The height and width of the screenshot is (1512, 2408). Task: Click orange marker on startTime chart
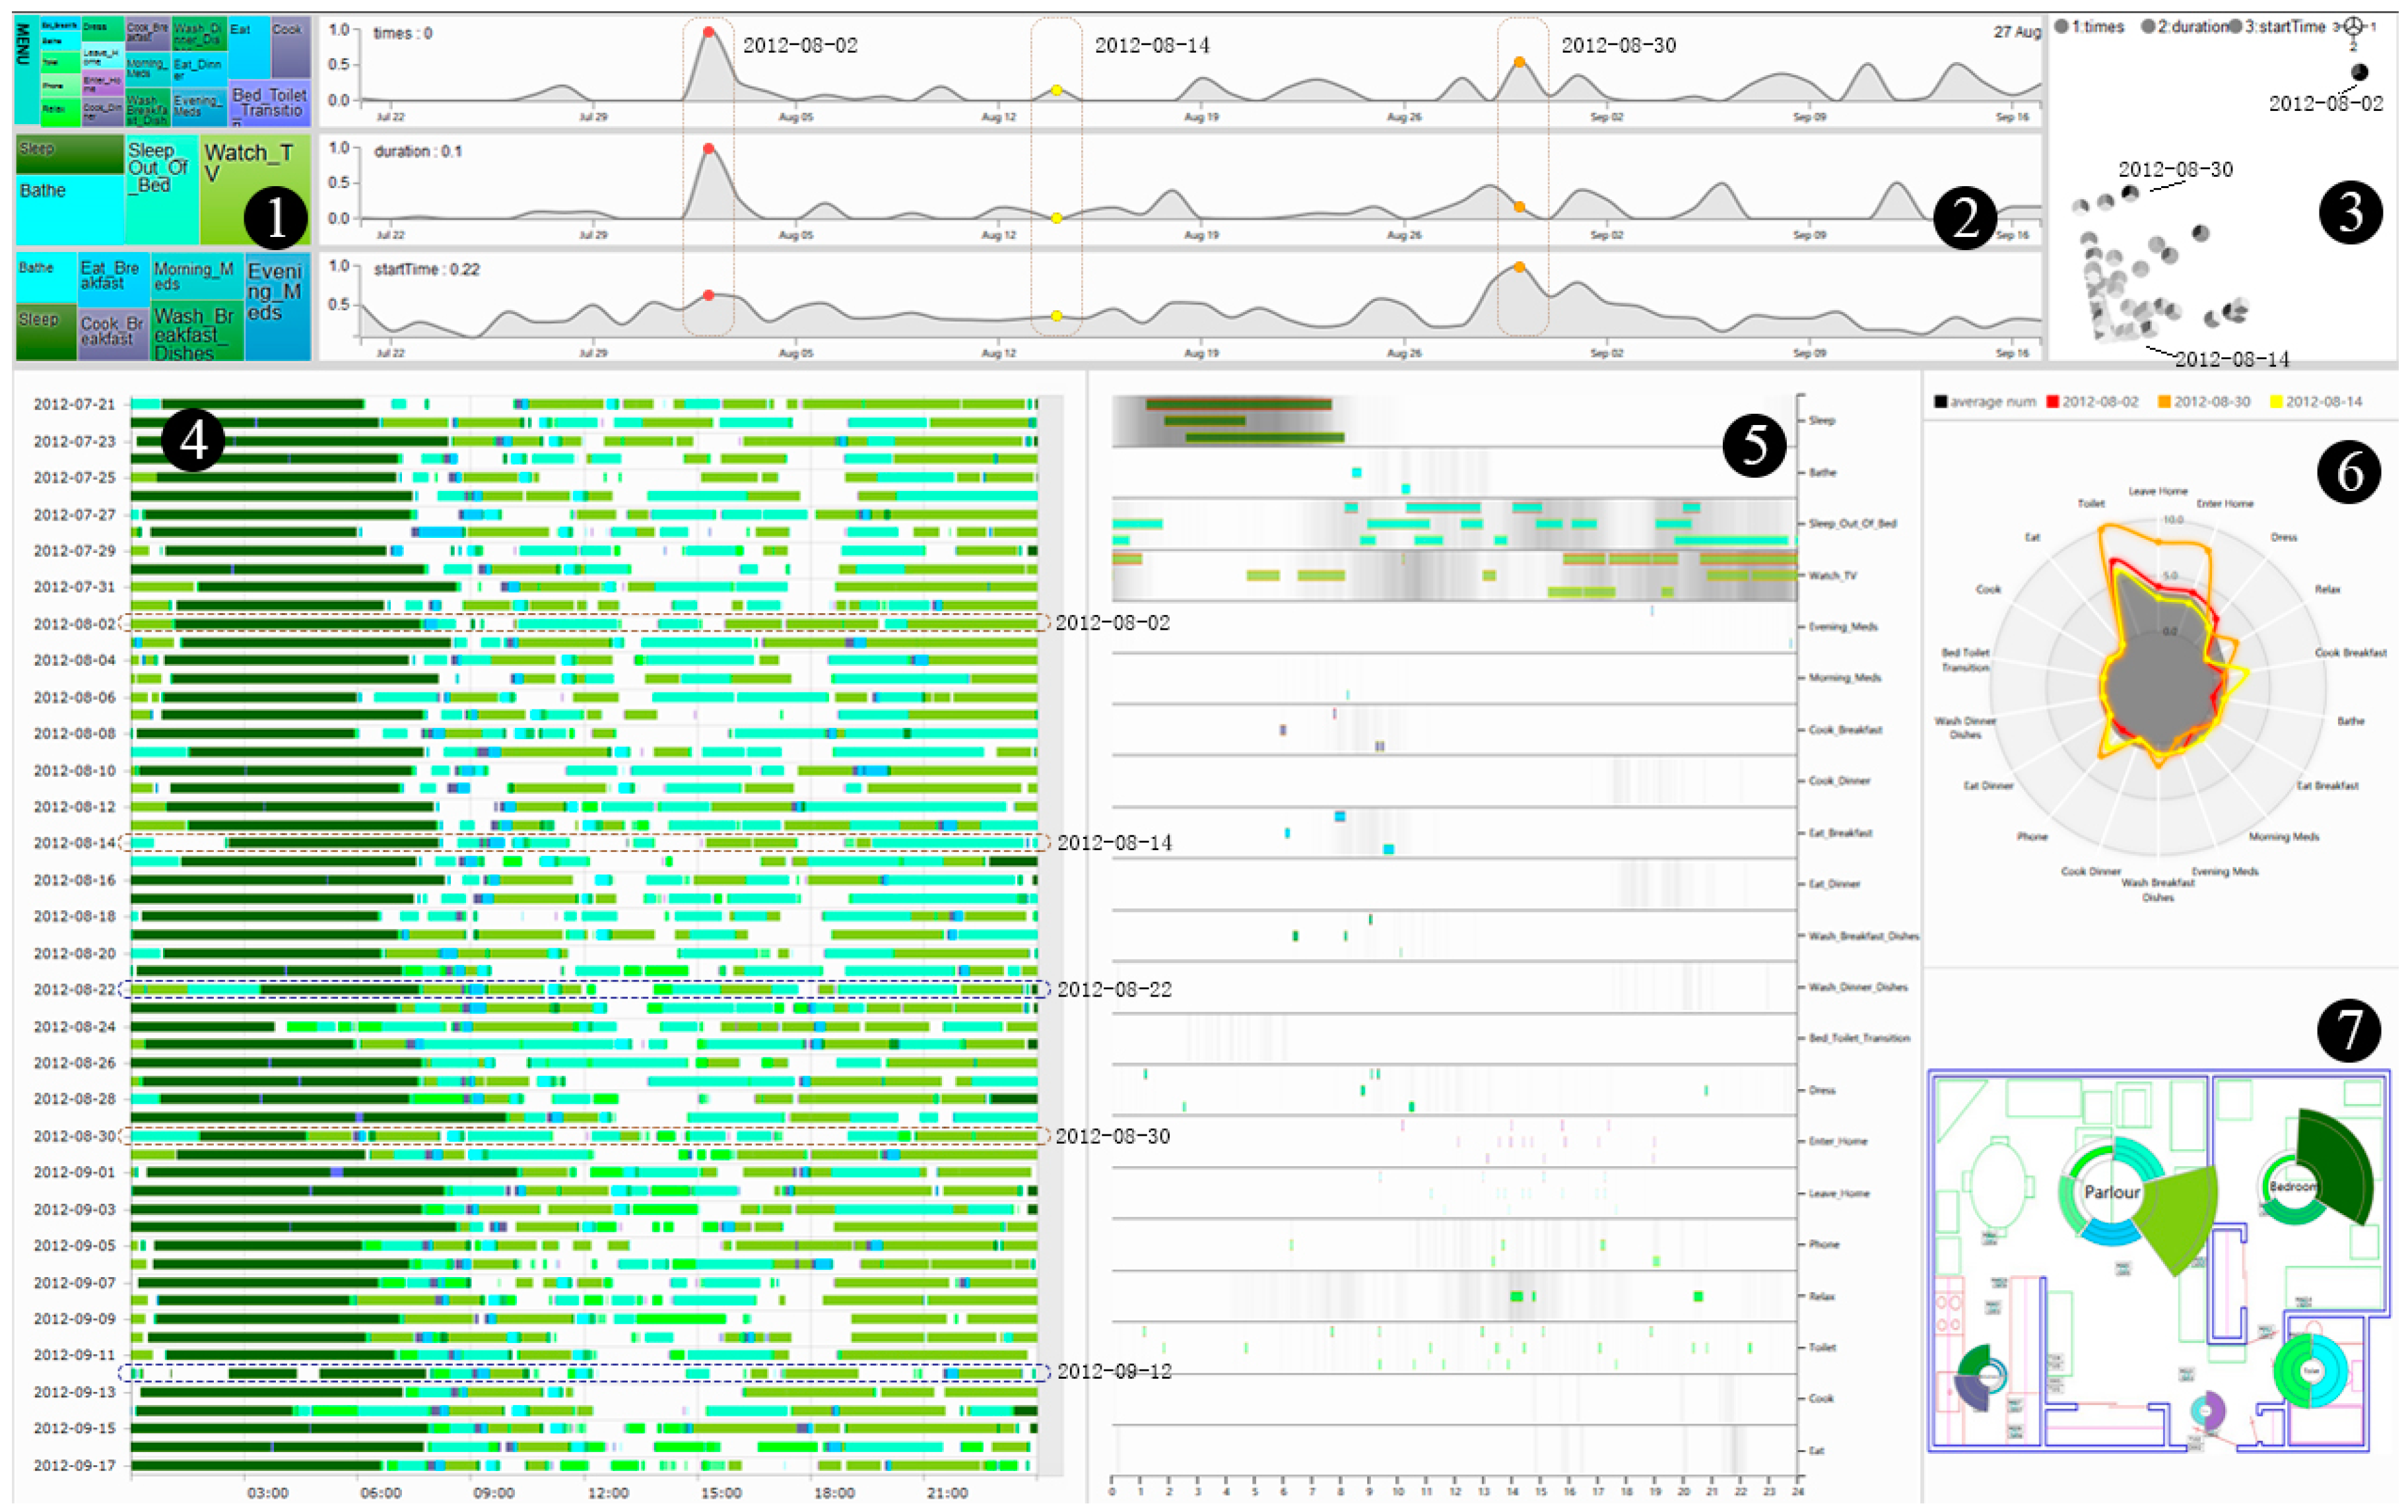(1519, 267)
